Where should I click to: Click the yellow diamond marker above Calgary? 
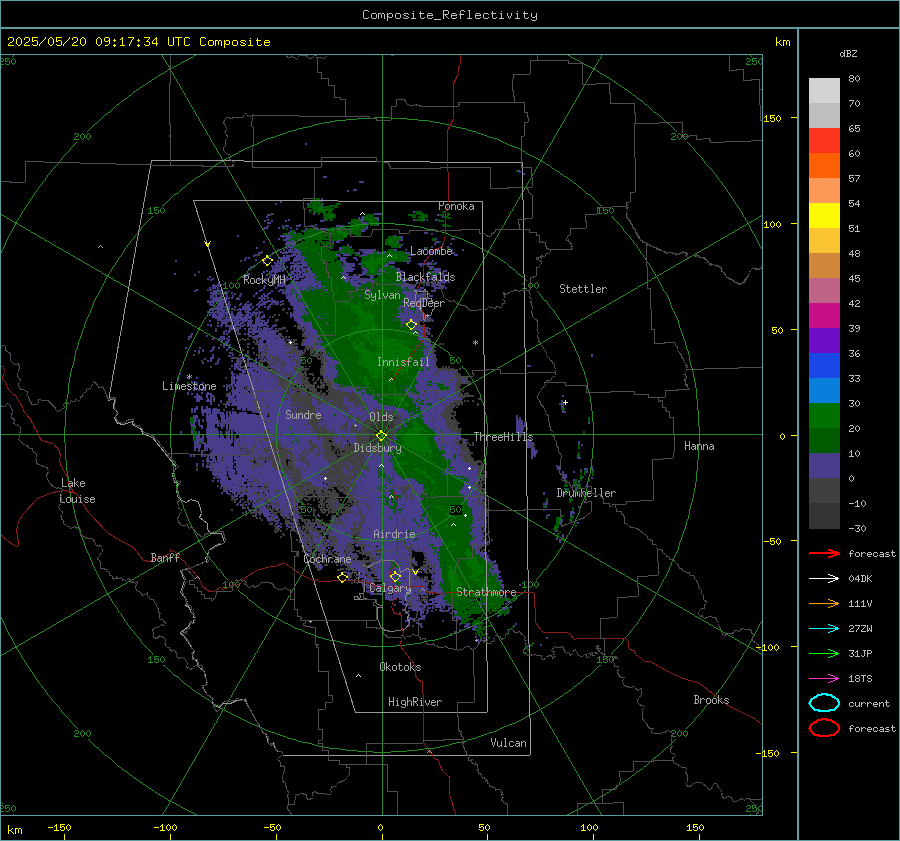tap(395, 576)
